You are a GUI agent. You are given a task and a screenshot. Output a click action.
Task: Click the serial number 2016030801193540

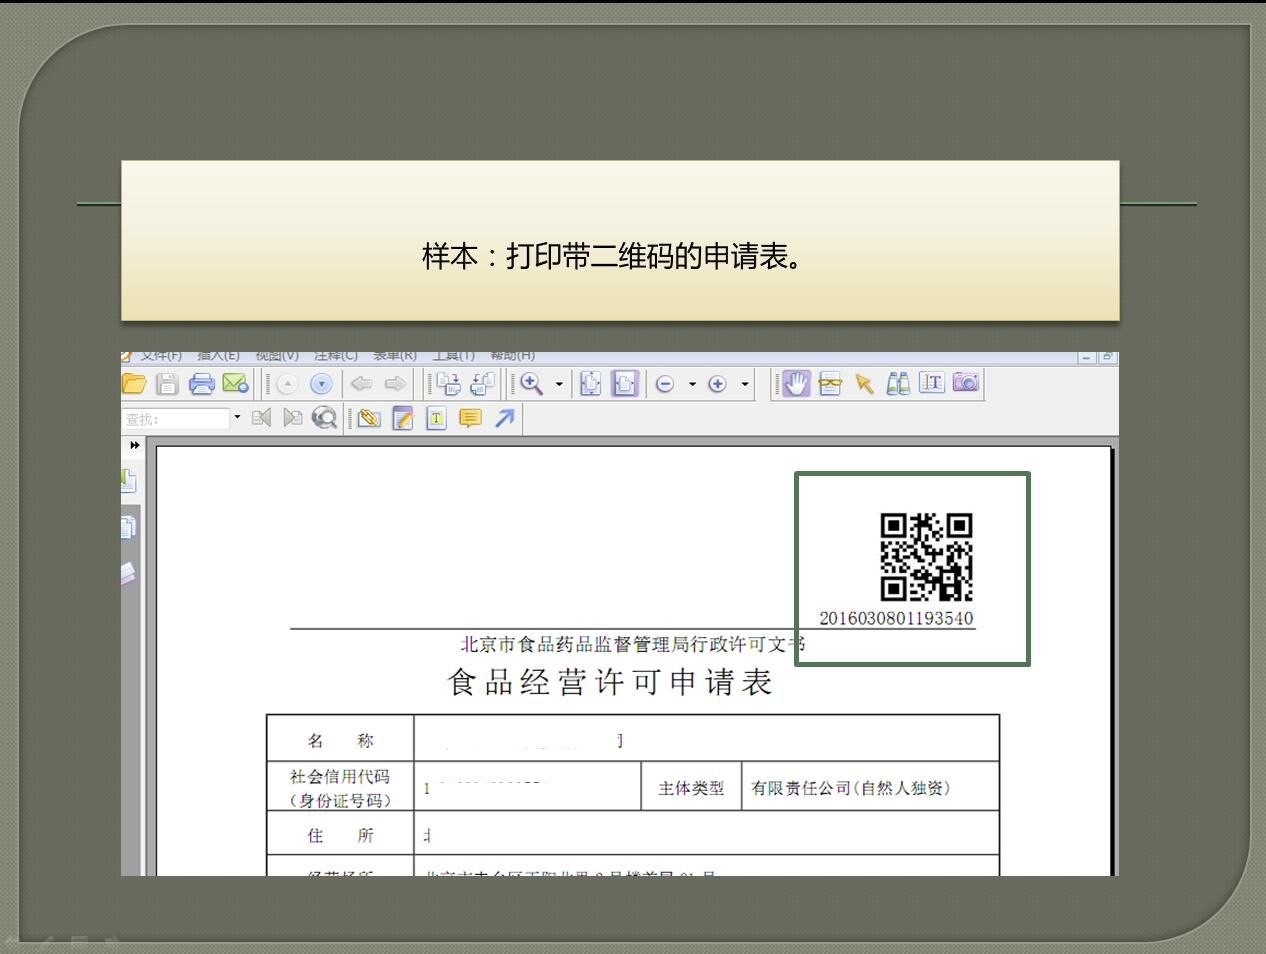[x=896, y=618]
